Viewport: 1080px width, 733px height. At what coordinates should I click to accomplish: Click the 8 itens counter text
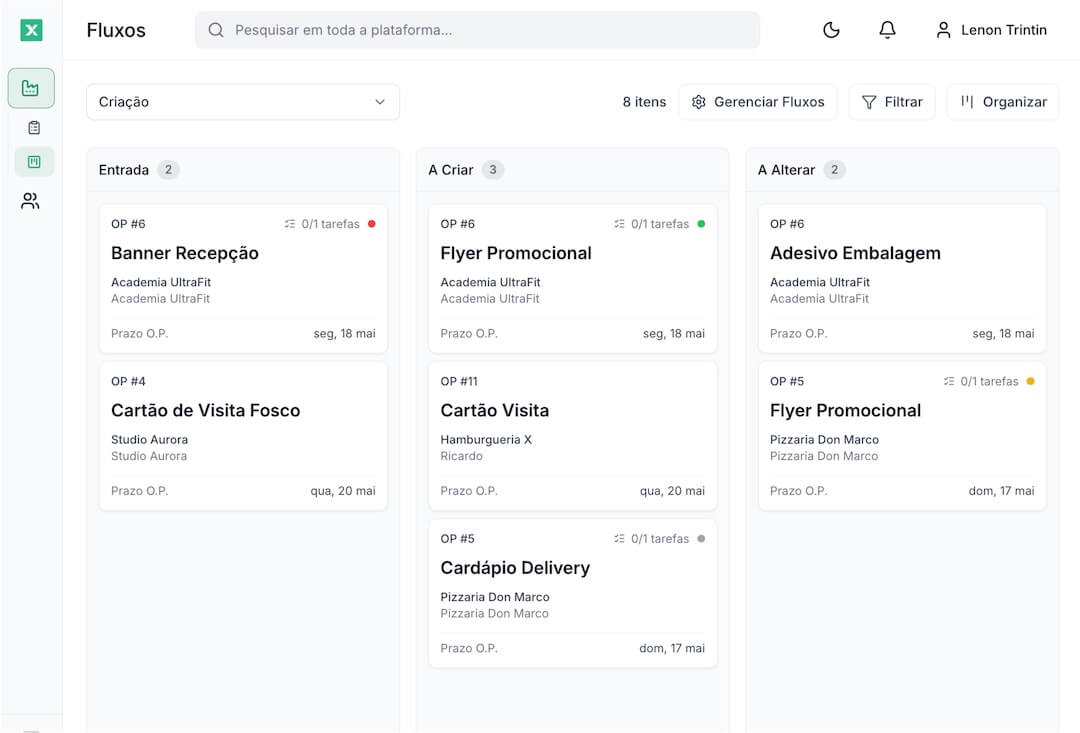click(644, 102)
